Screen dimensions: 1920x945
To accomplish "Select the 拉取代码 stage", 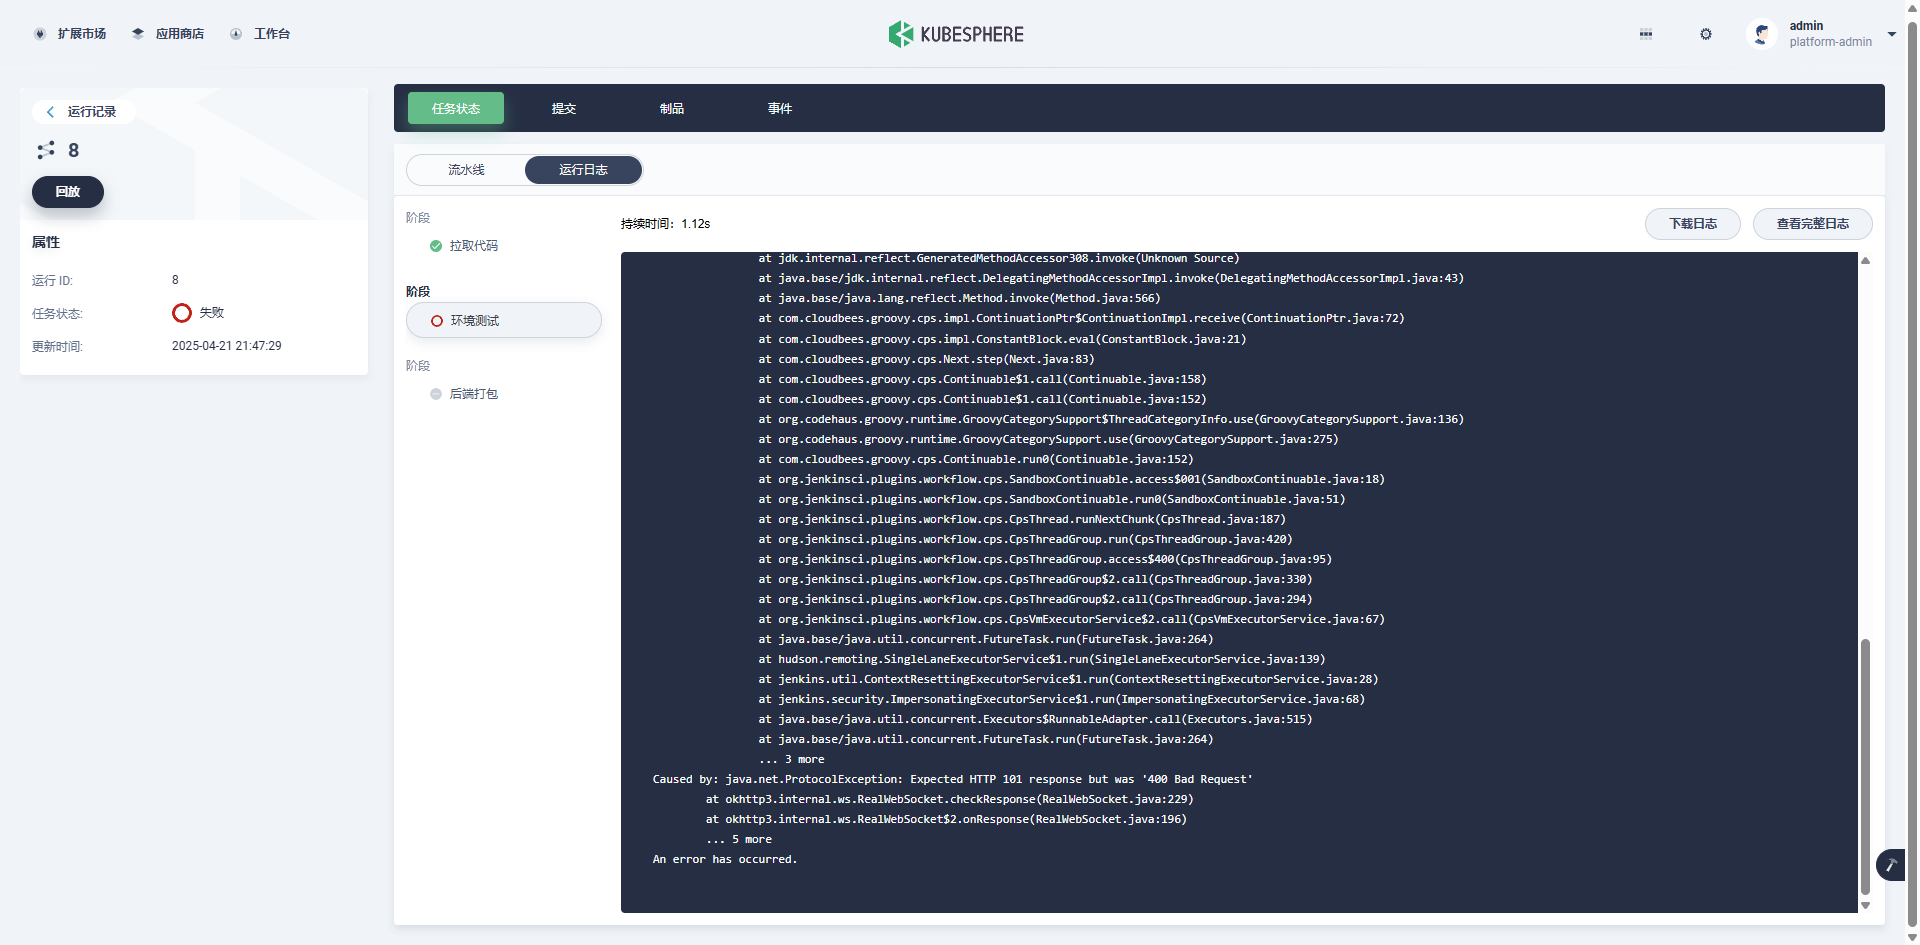I will (x=474, y=246).
